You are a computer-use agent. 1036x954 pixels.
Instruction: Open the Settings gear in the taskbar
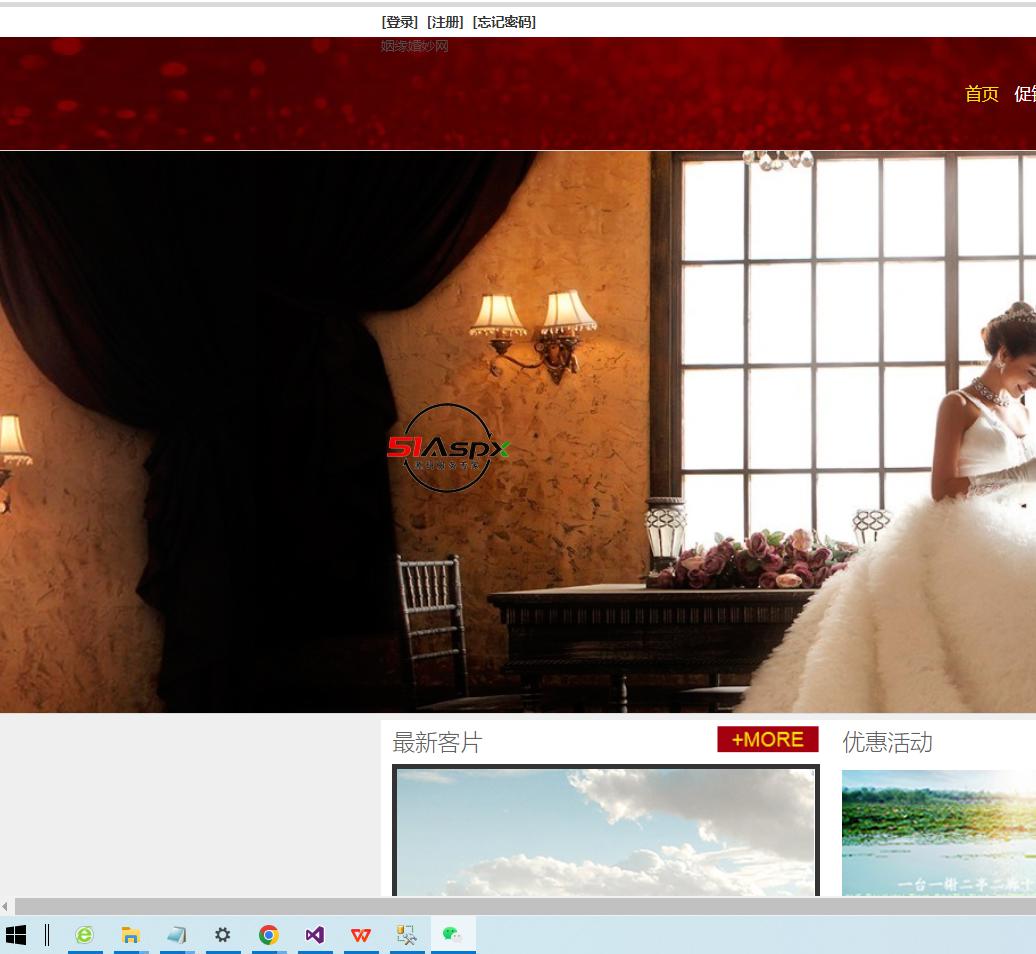coord(223,935)
